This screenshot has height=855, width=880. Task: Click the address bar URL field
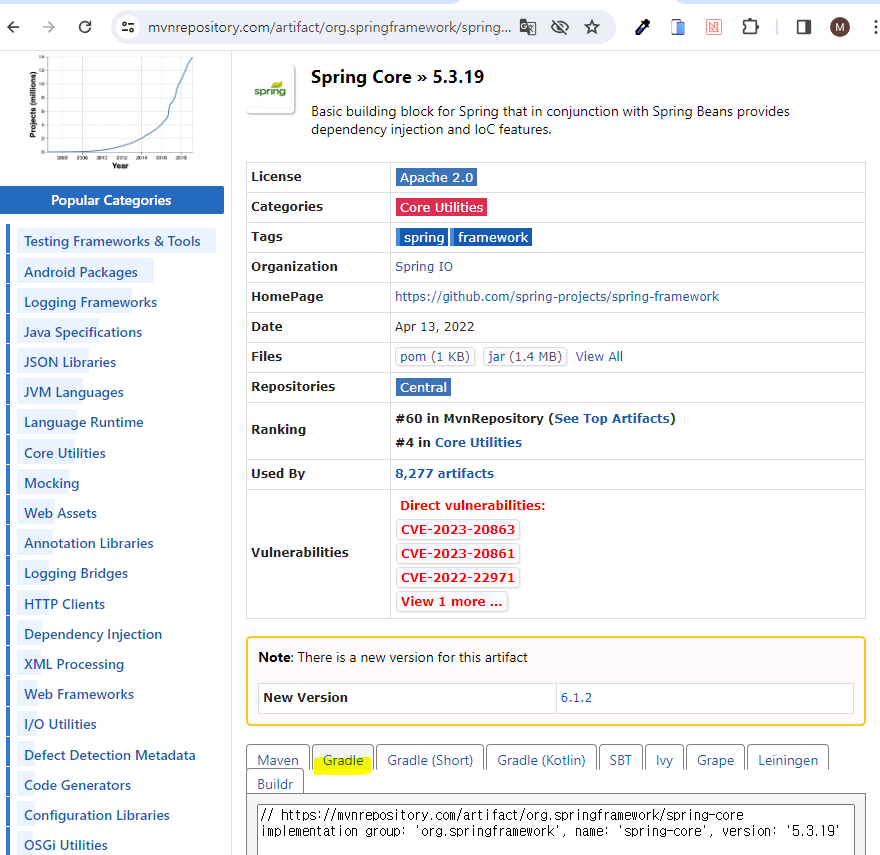tap(329, 27)
